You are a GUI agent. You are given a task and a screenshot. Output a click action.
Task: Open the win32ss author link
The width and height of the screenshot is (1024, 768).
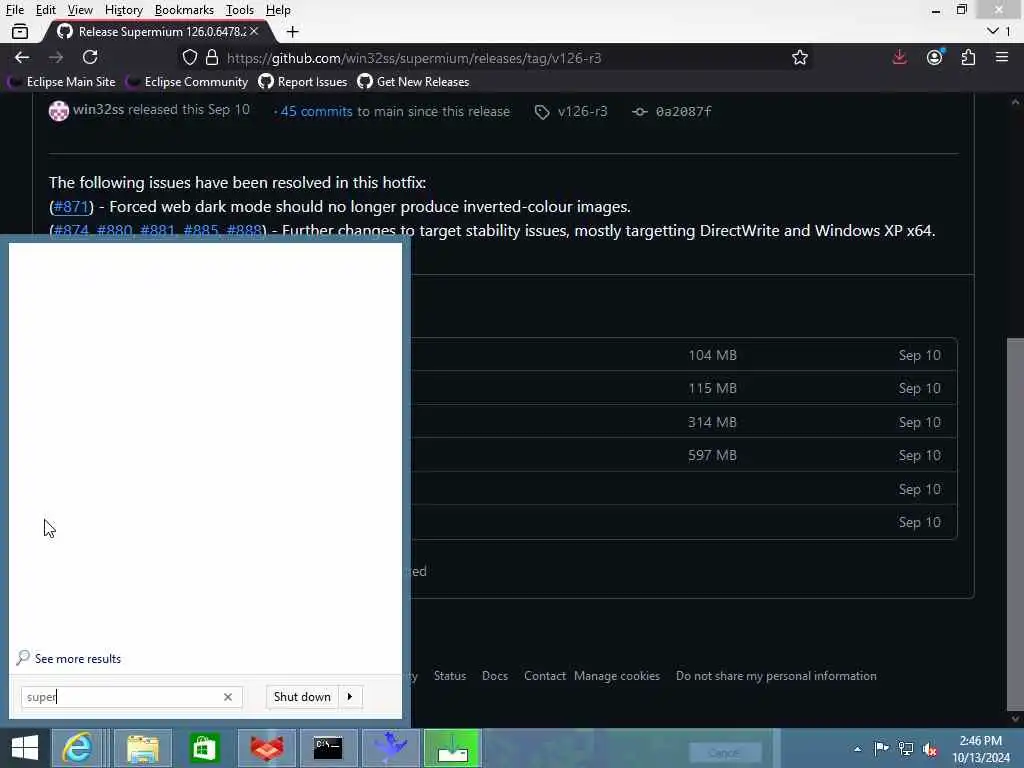(98, 110)
